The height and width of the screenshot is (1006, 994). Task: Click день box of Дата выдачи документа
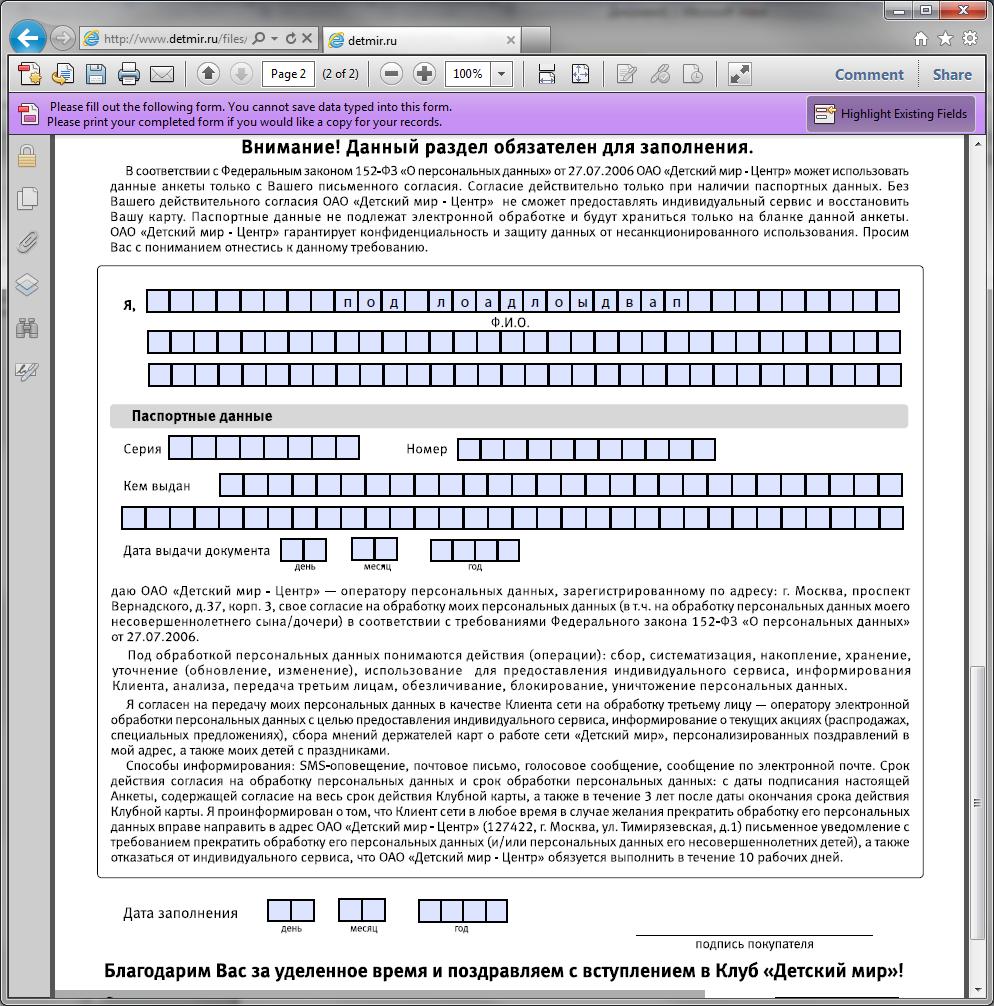[304, 550]
